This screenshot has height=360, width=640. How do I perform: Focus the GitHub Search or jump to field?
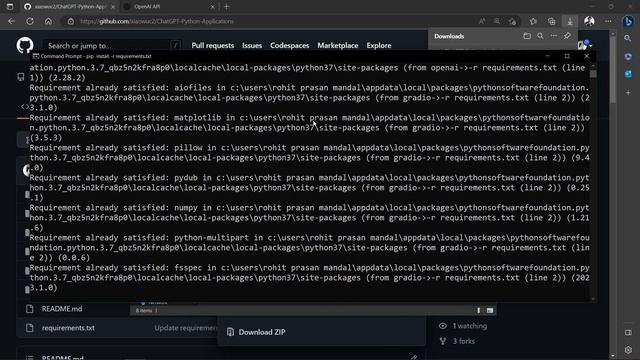coord(112,45)
